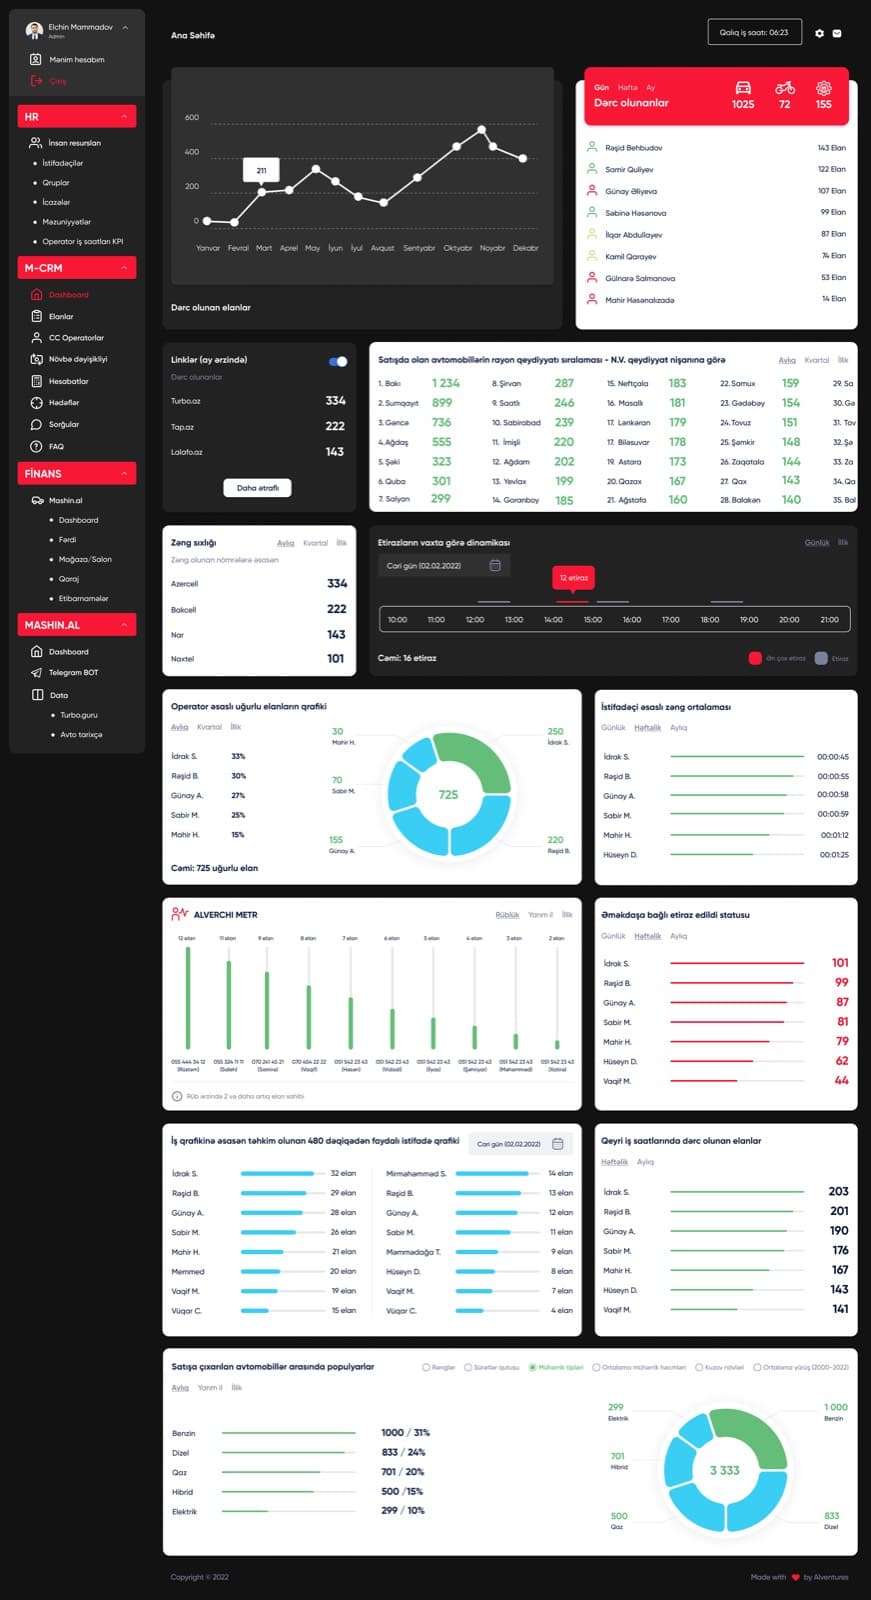The width and height of the screenshot is (871, 1600).
Task: Collapse the FİNANS sidebar section
Action: pos(124,473)
